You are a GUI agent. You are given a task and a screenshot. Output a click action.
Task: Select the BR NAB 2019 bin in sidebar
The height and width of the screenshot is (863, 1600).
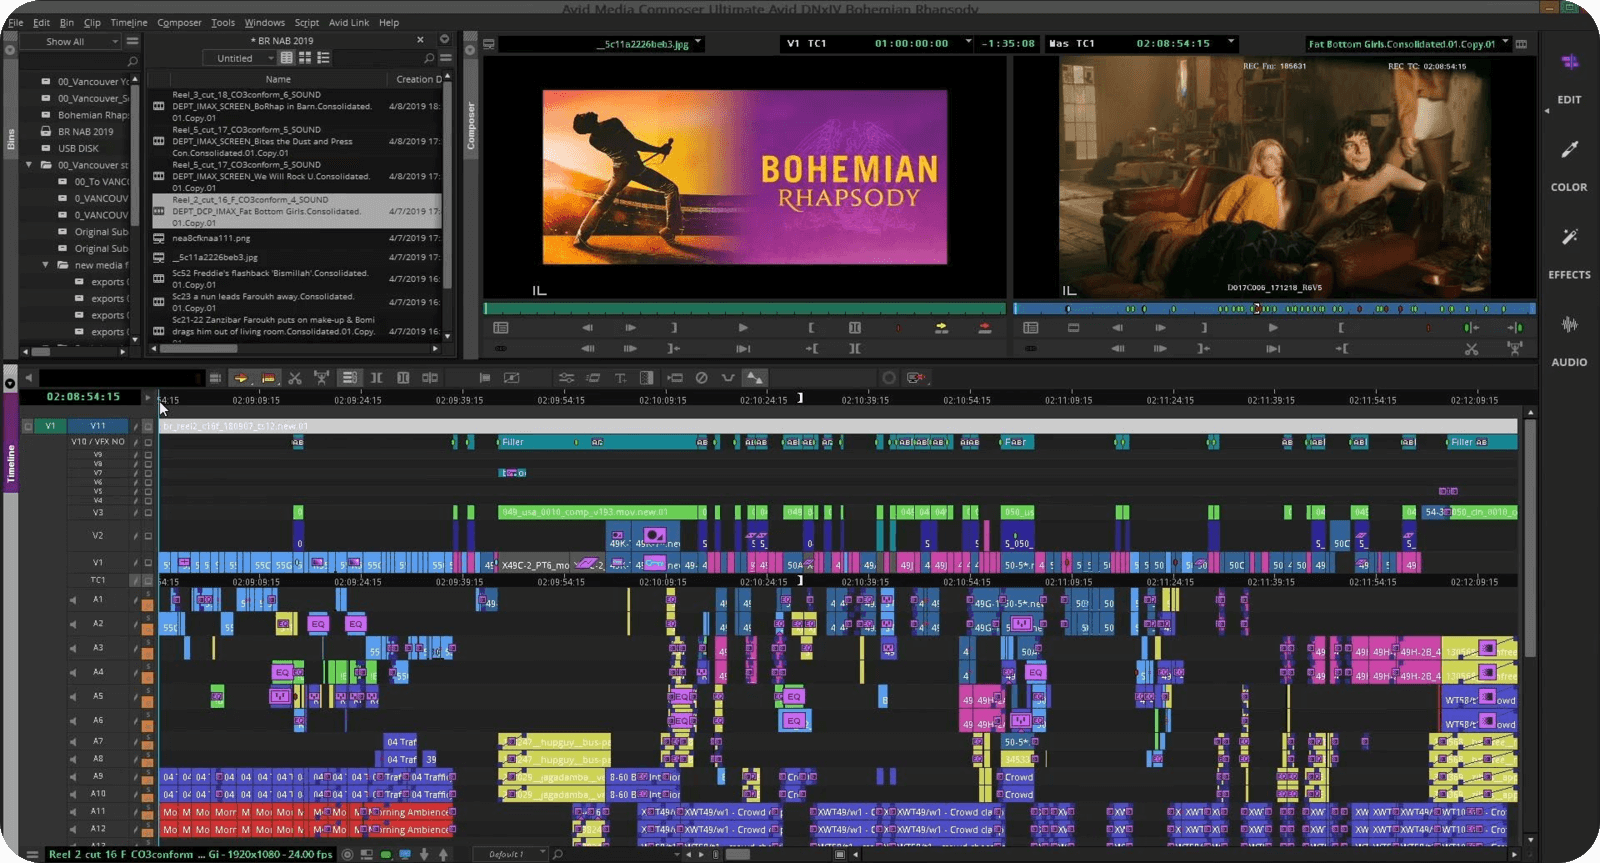pos(85,132)
